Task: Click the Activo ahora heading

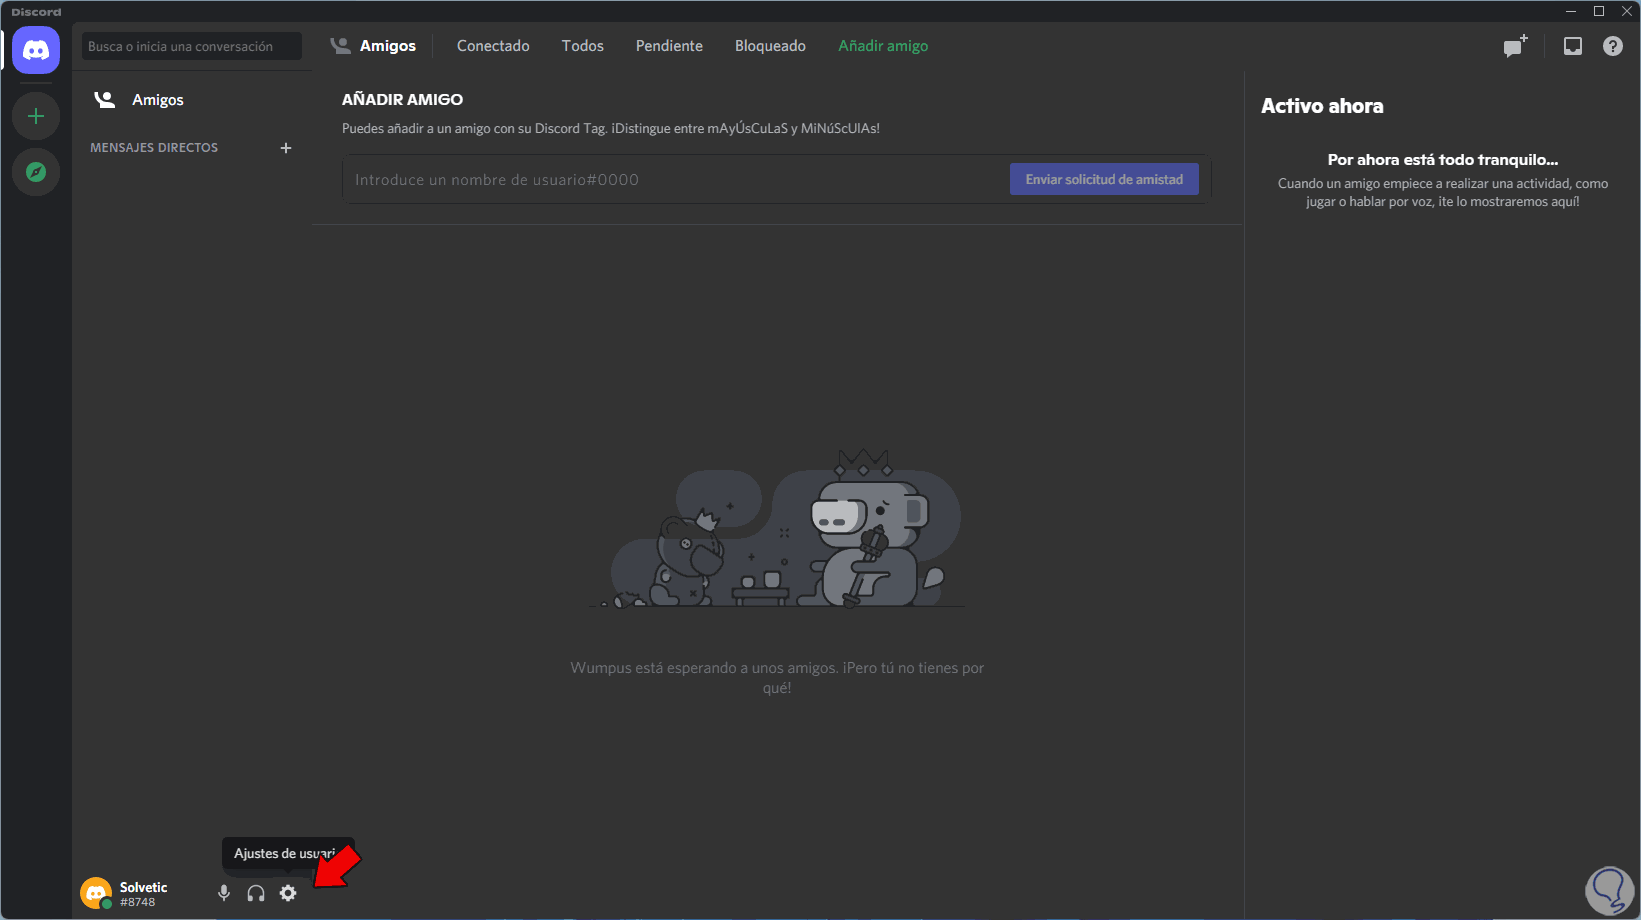Action: 1322,106
